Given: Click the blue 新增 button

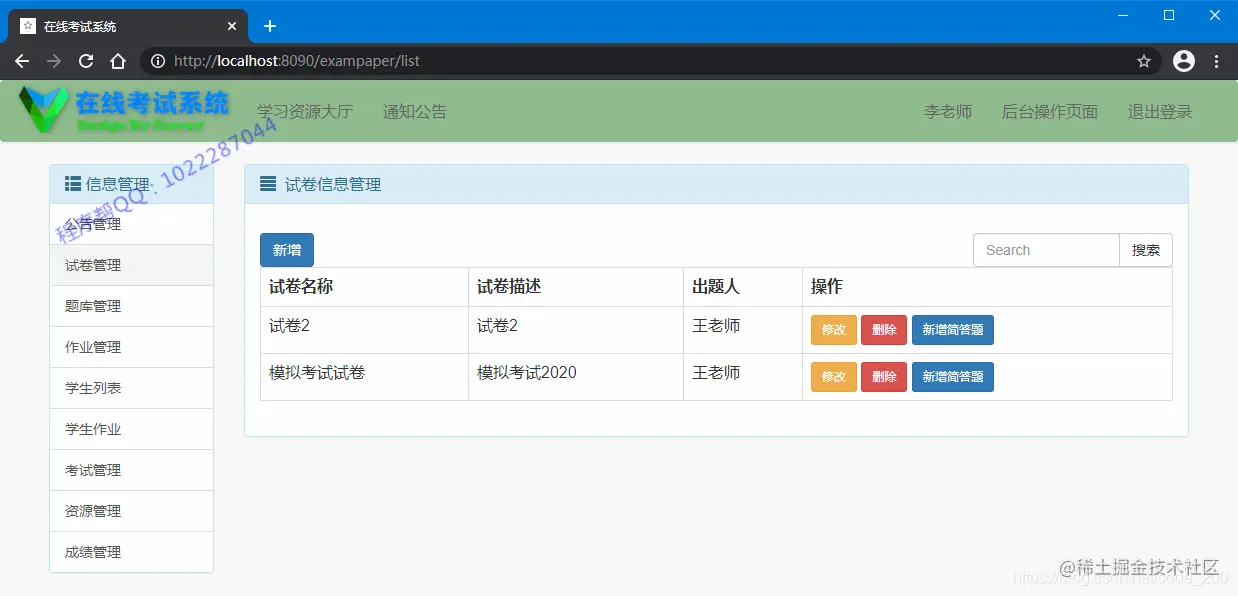Looking at the screenshot, I should [x=286, y=249].
